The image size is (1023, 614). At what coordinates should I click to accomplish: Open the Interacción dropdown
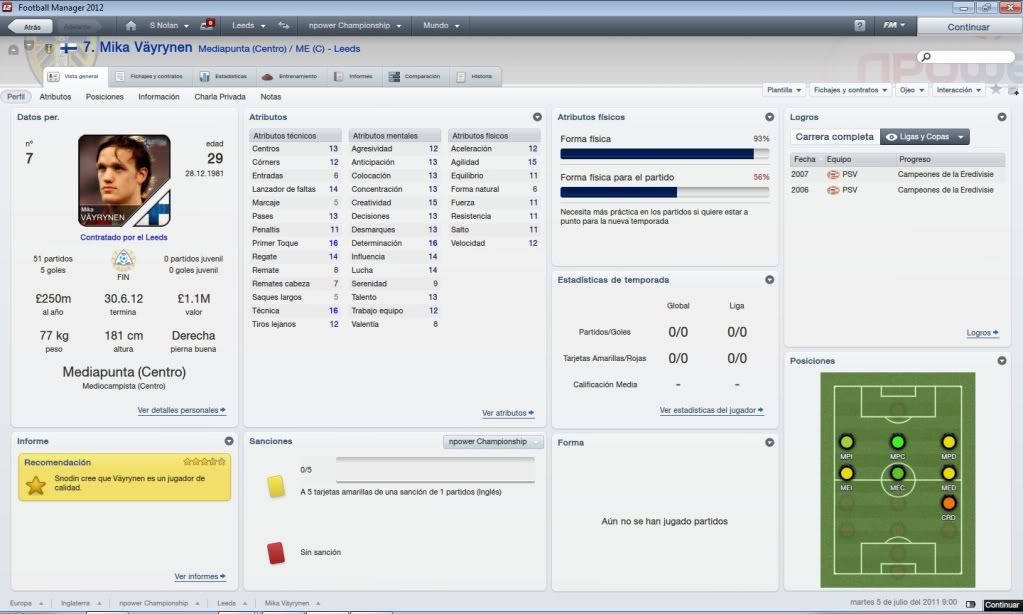959,90
